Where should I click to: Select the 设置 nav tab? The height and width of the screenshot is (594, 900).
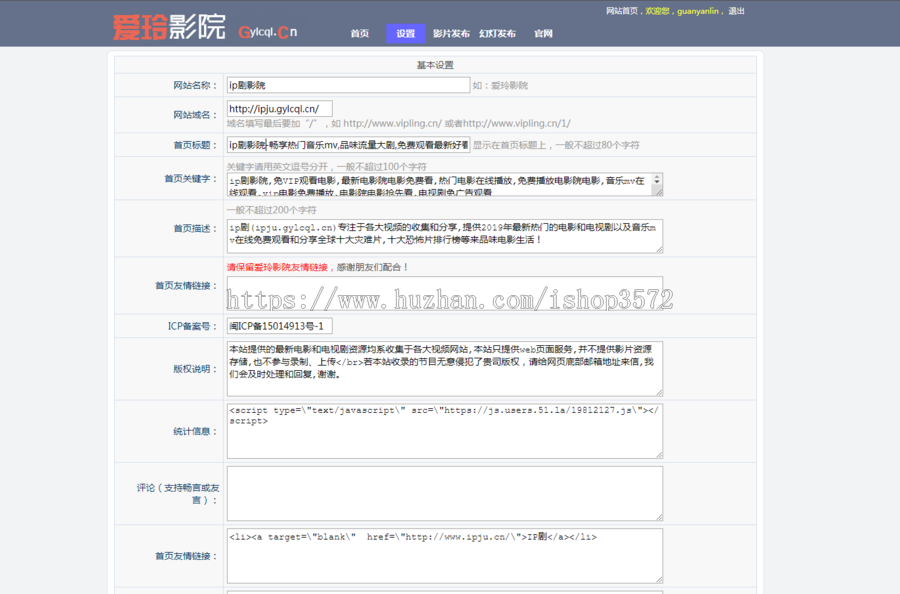click(406, 33)
